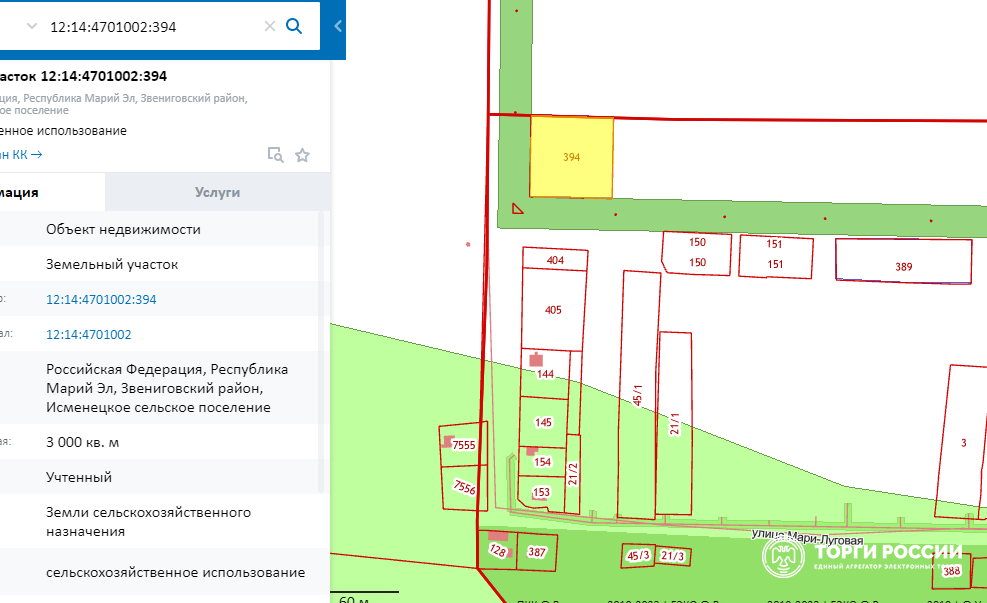The image size is (987, 603).
Task: Open the План КК link
Action: (x=20, y=154)
